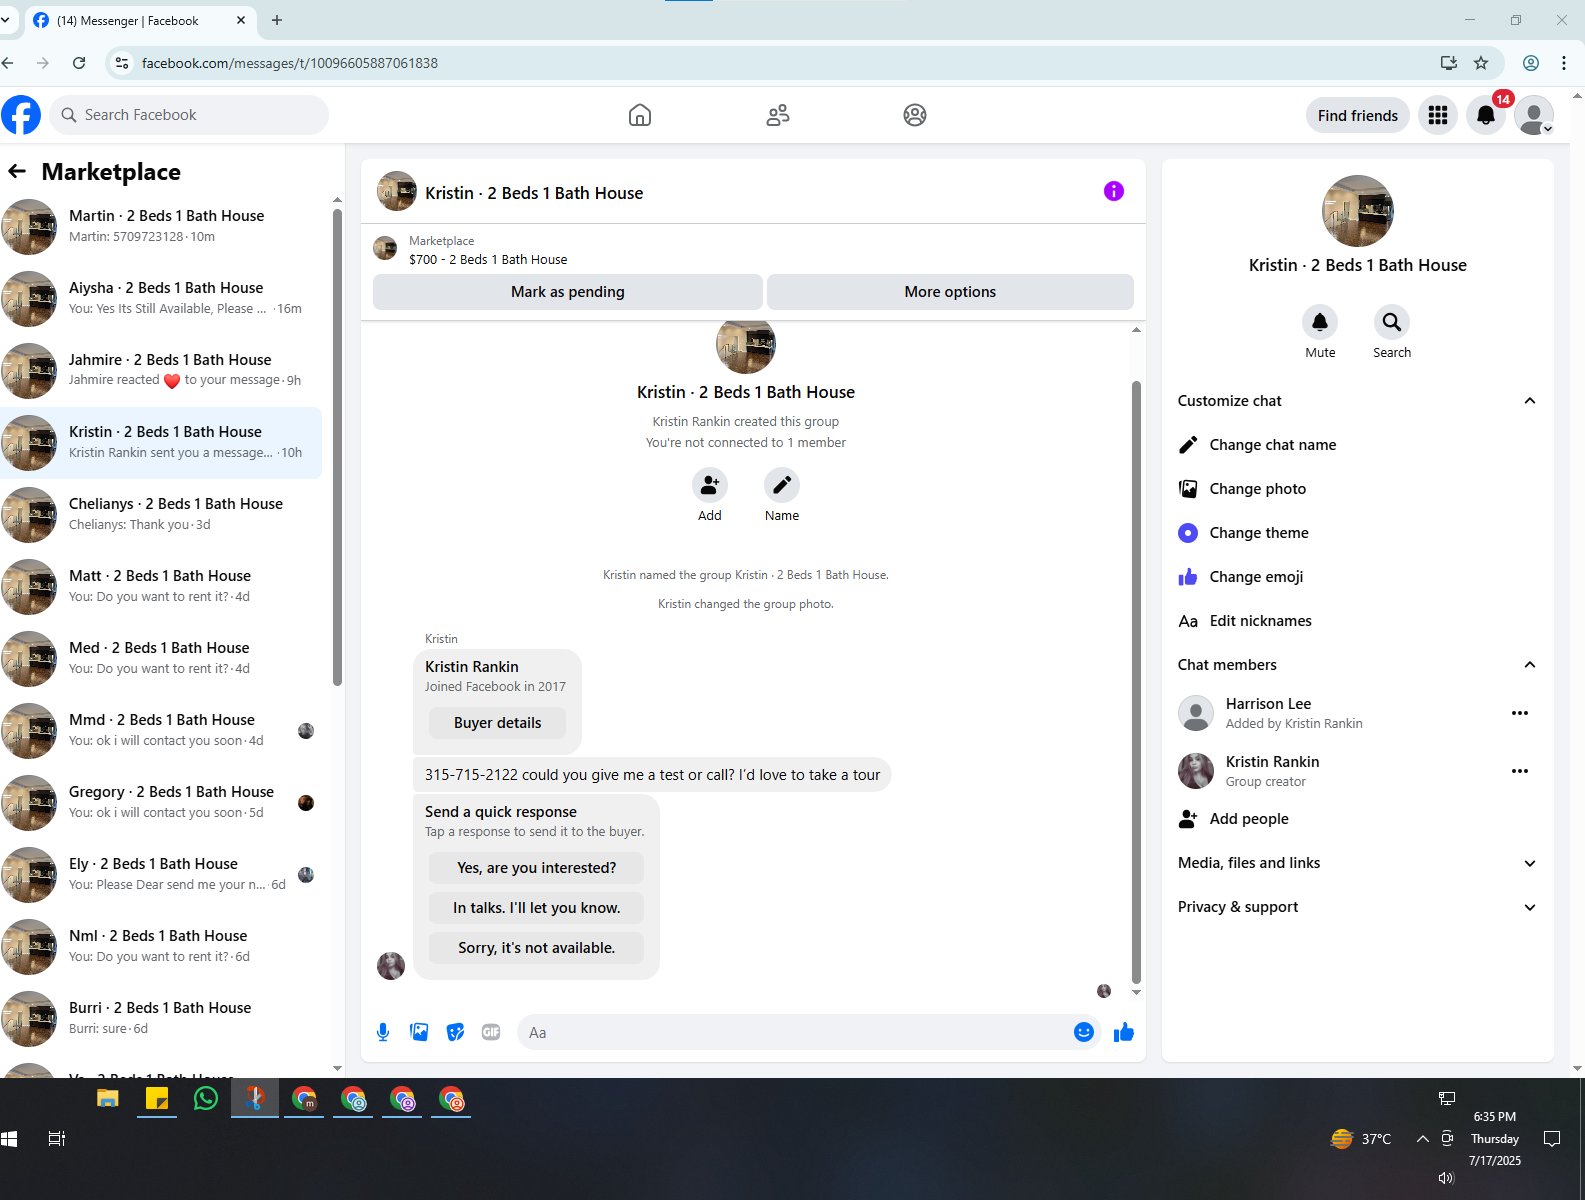Open the $700 - 2 Beds 1 Bath House listing
The width and height of the screenshot is (1585, 1200).
coord(488,259)
